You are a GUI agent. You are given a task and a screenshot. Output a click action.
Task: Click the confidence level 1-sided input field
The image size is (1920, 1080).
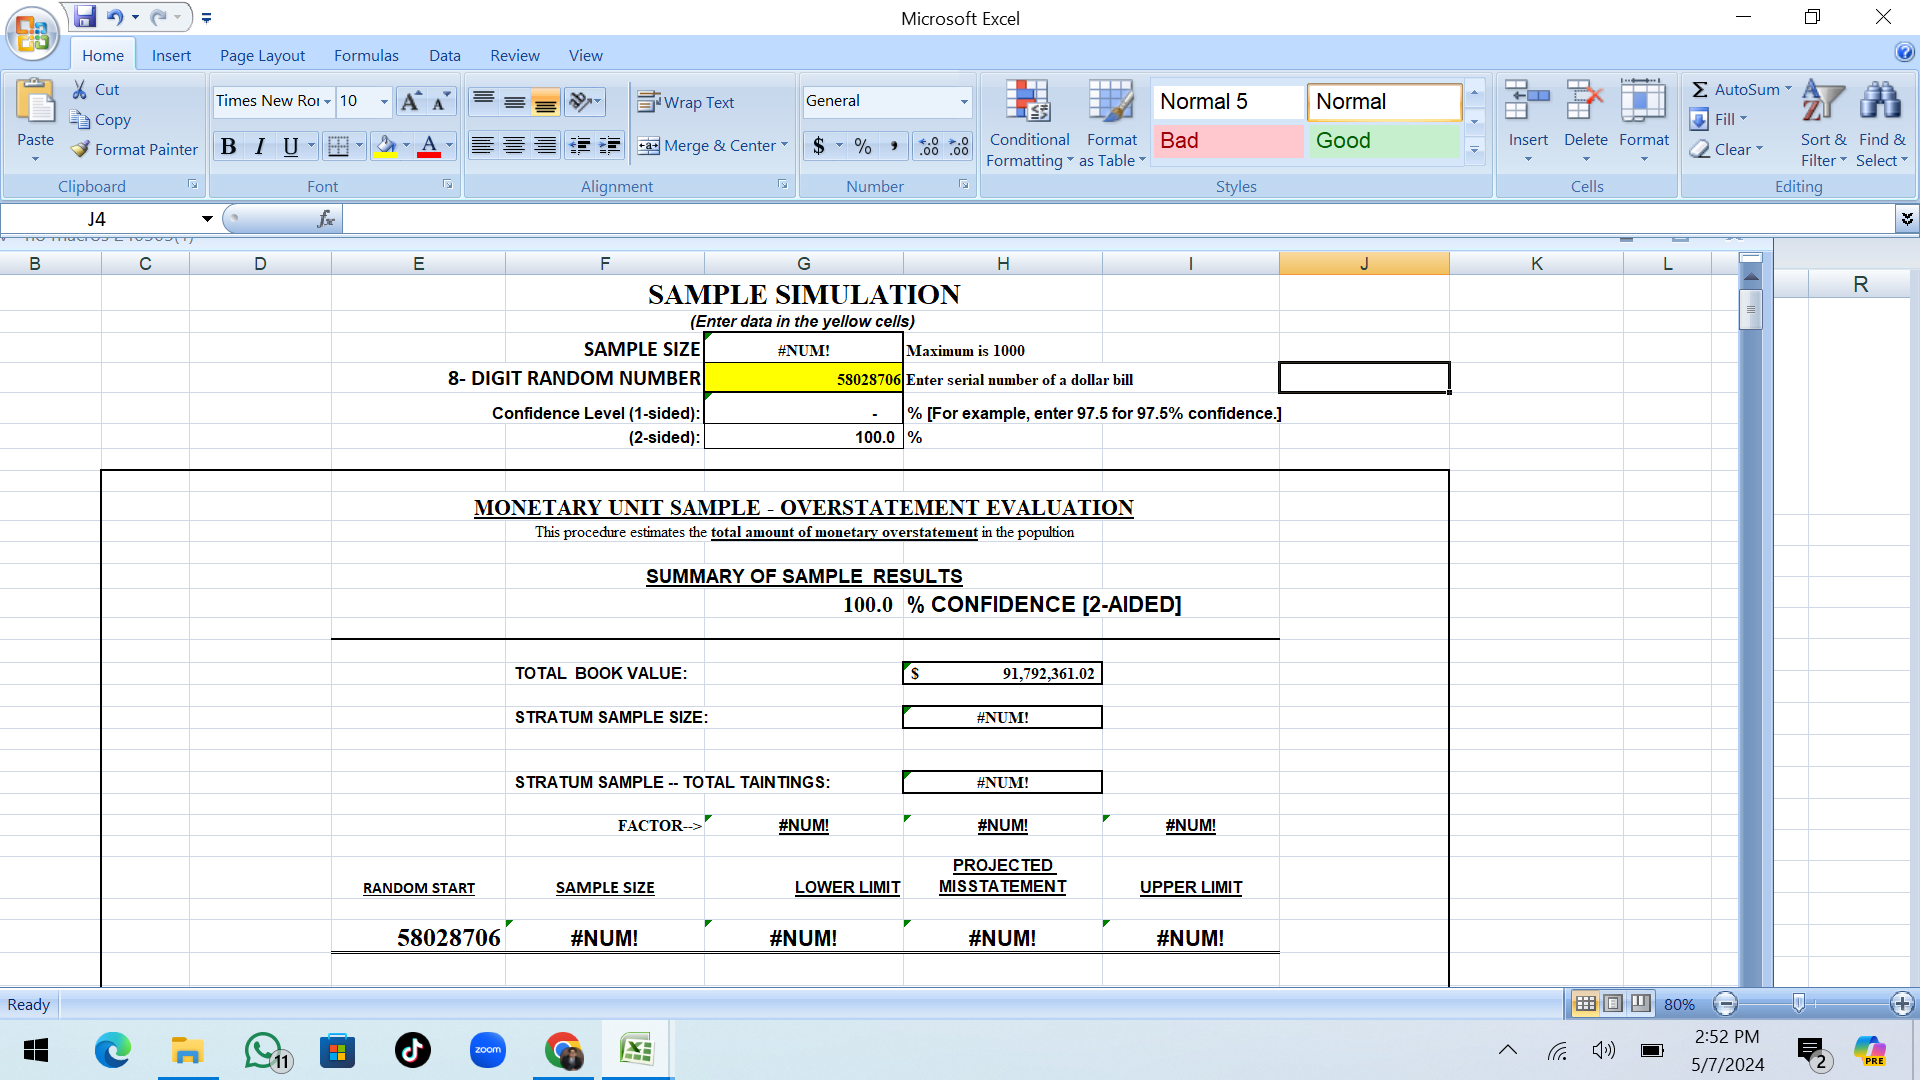802,413
